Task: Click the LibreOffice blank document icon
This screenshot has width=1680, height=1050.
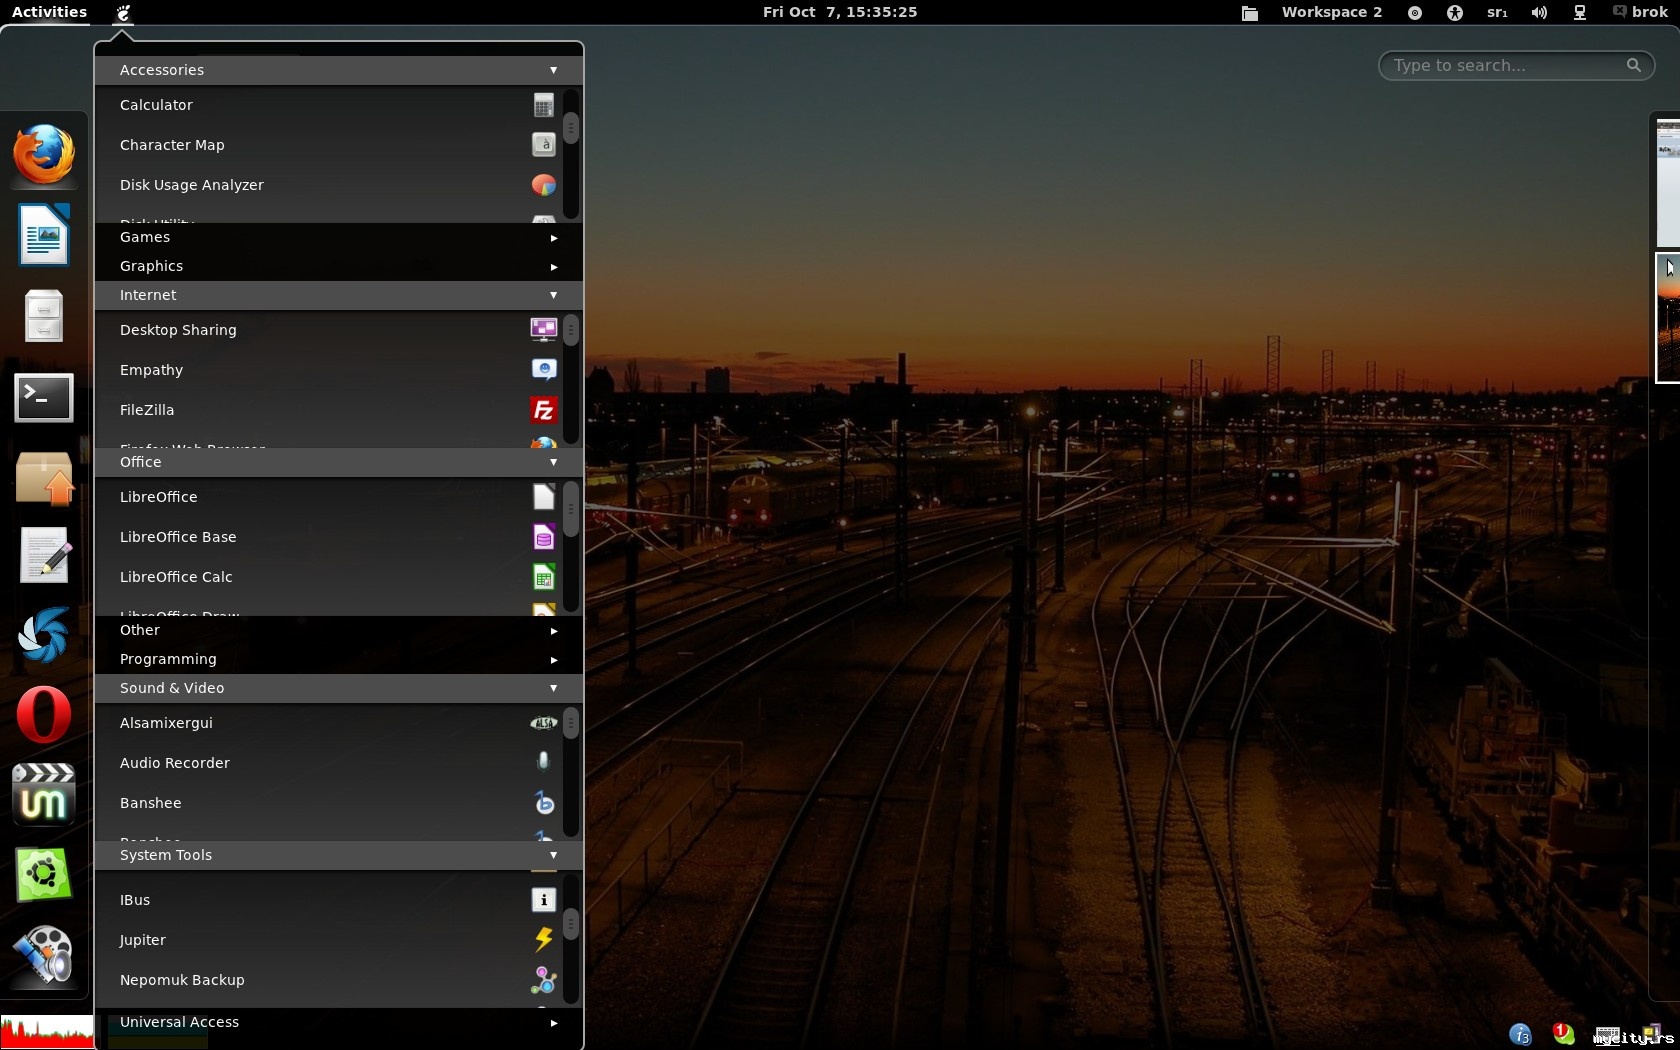Action: 544,497
